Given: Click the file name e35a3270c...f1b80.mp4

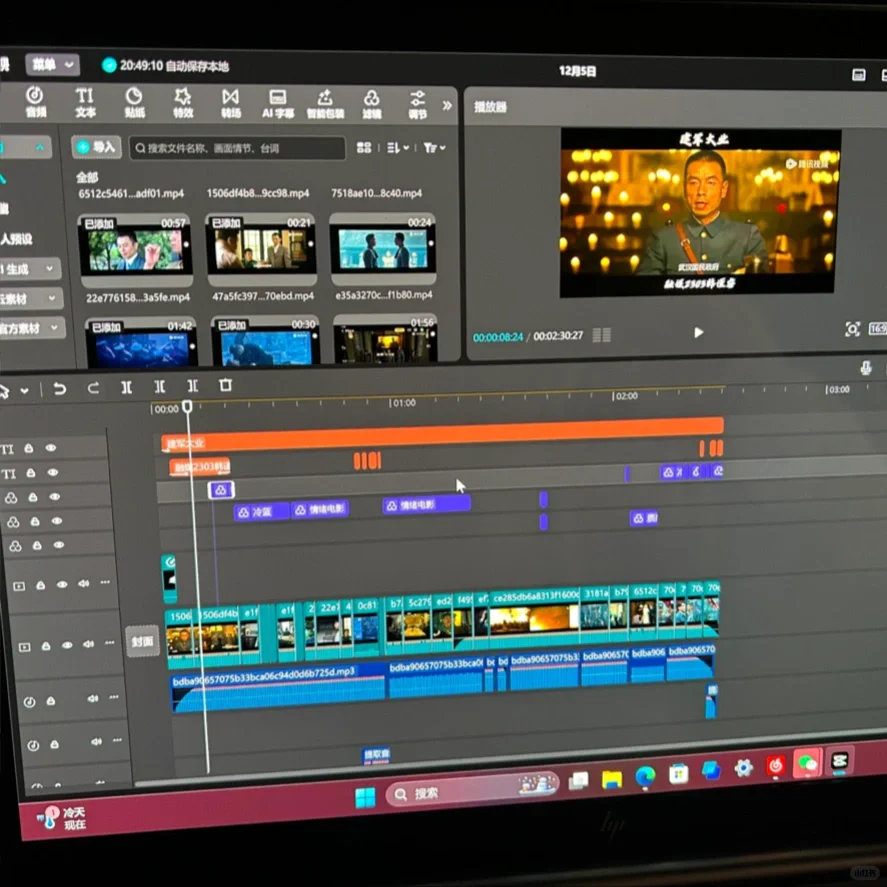Looking at the screenshot, I should point(384,295).
